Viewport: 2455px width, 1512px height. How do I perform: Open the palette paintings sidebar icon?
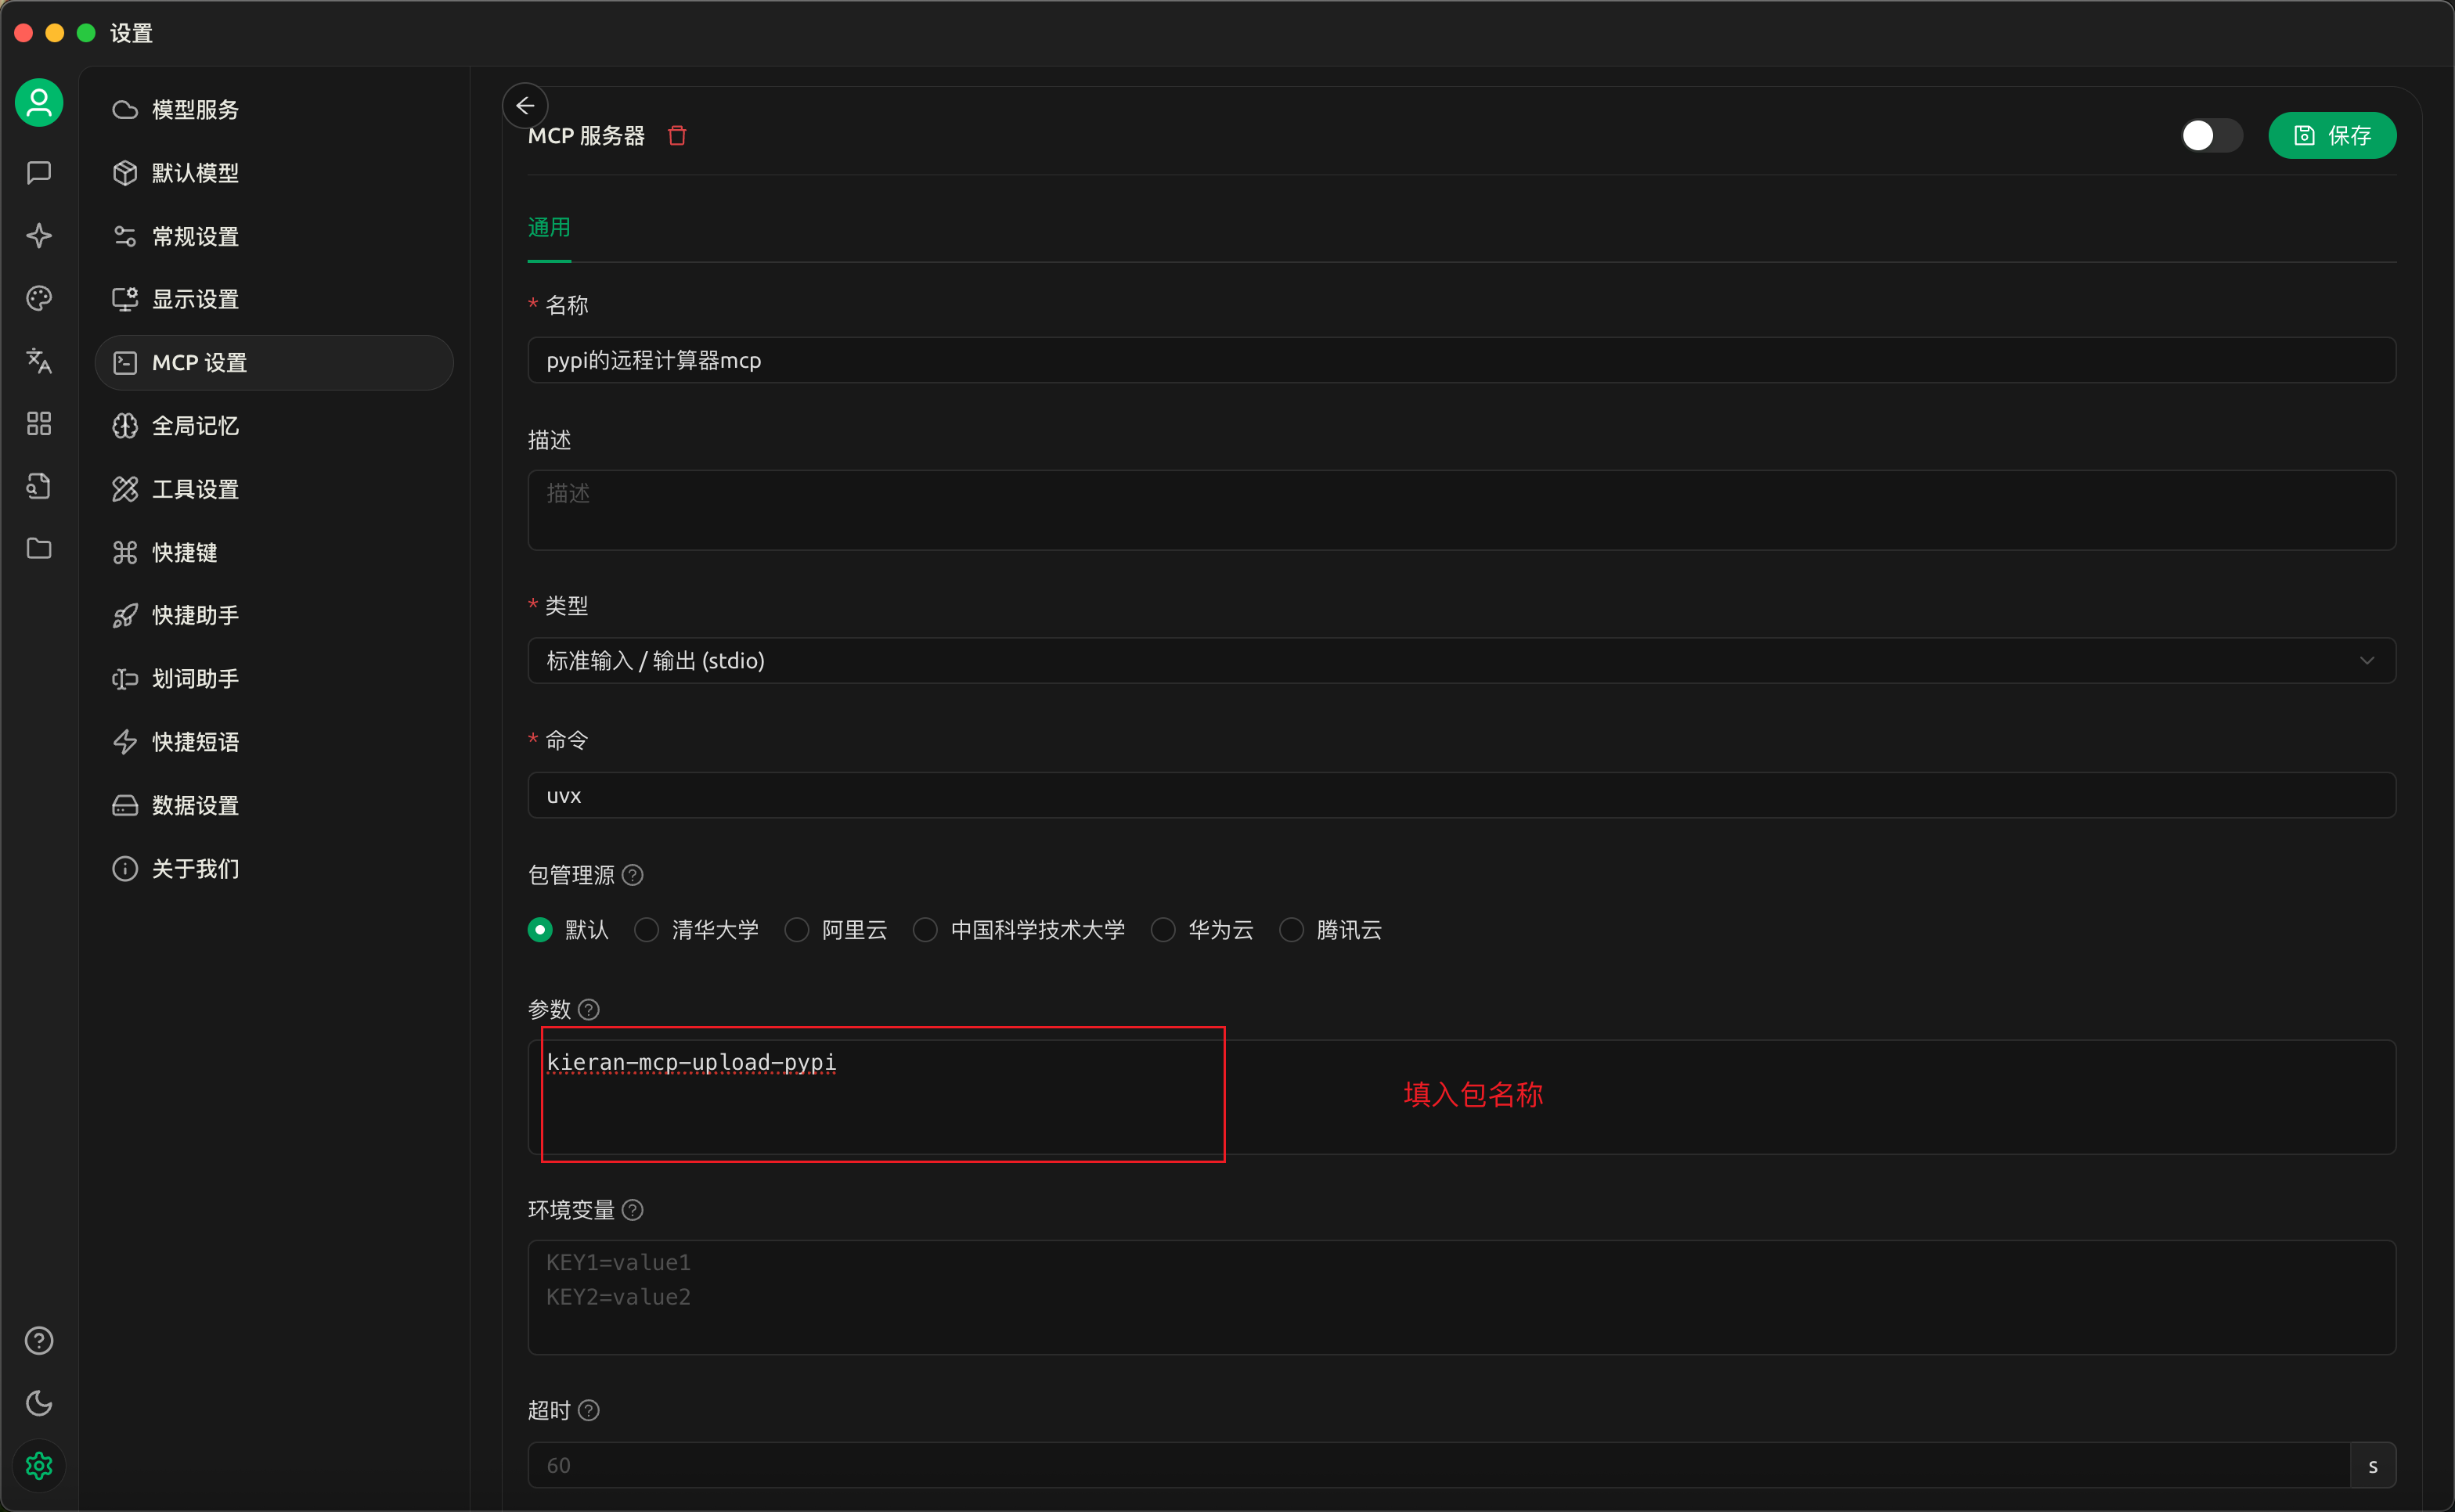click(x=39, y=298)
